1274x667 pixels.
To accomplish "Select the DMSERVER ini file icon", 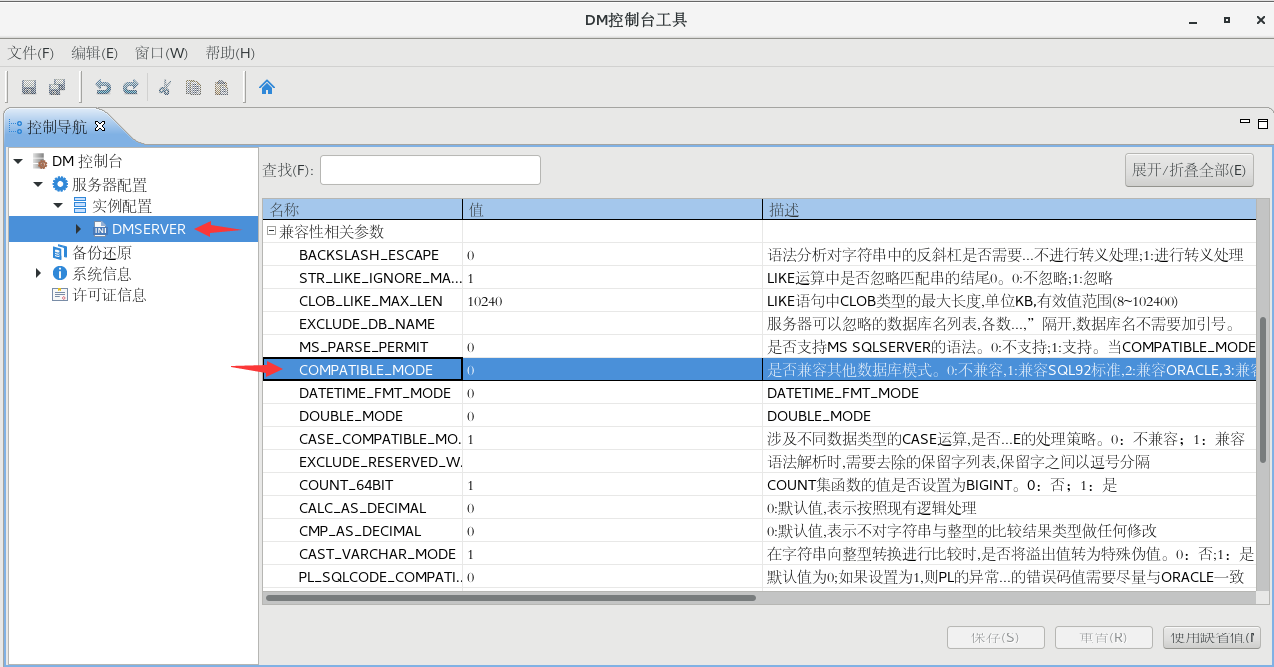I will (x=100, y=229).
